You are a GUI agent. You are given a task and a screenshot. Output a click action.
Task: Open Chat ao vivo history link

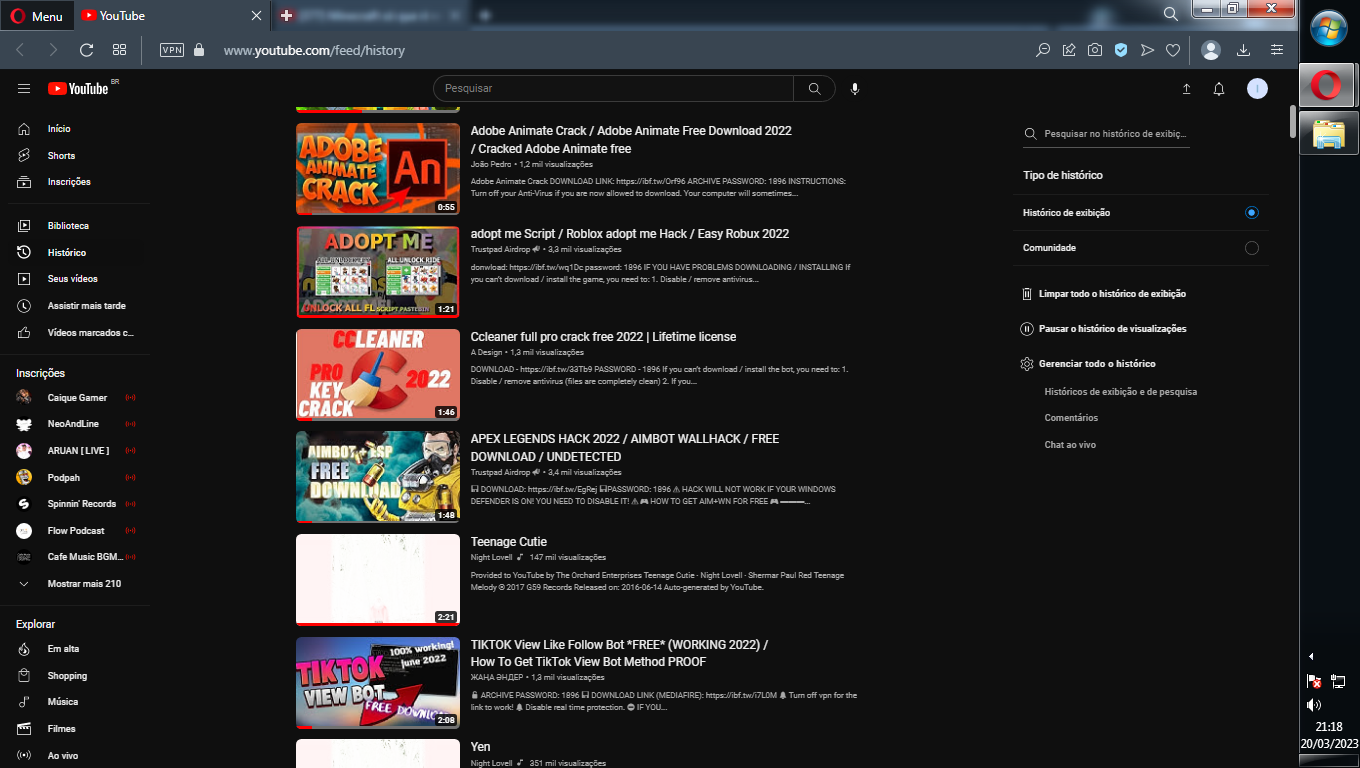(x=1070, y=445)
